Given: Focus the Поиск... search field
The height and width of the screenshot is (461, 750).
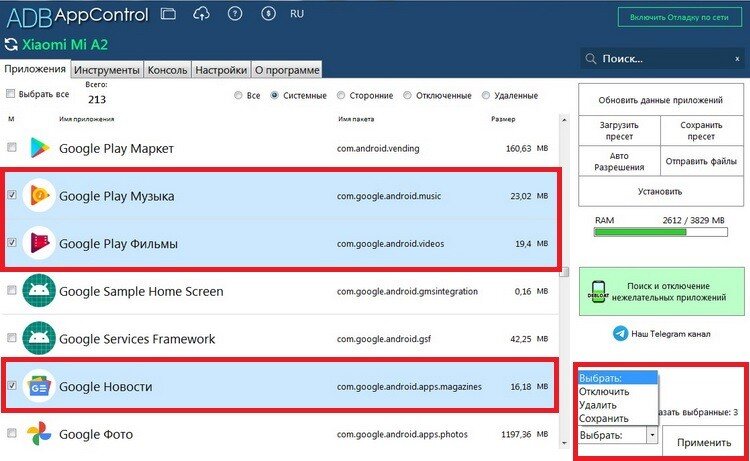Looking at the screenshot, I should tap(663, 59).
